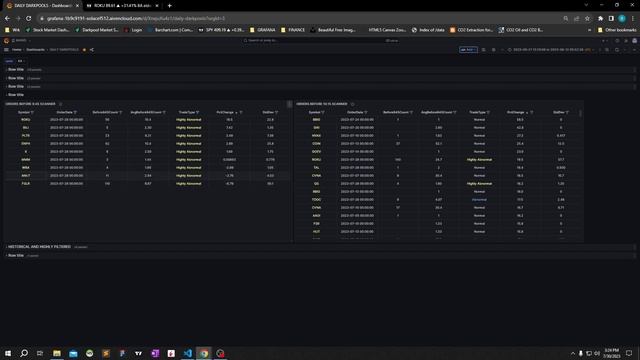Open the GRAFANA bookmarks folder

pos(262,30)
